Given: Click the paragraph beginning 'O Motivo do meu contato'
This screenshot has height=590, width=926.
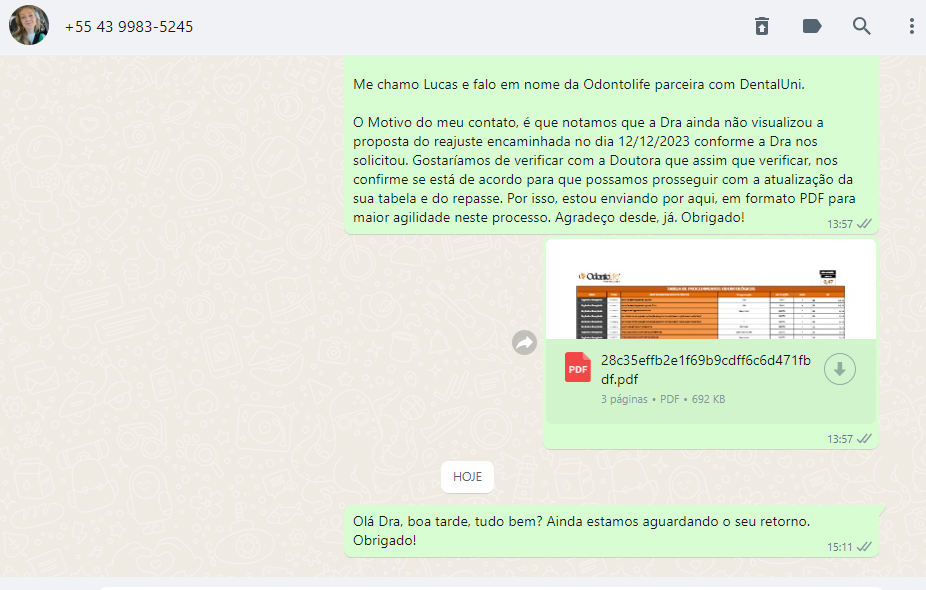Looking at the screenshot, I should coord(604,170).
